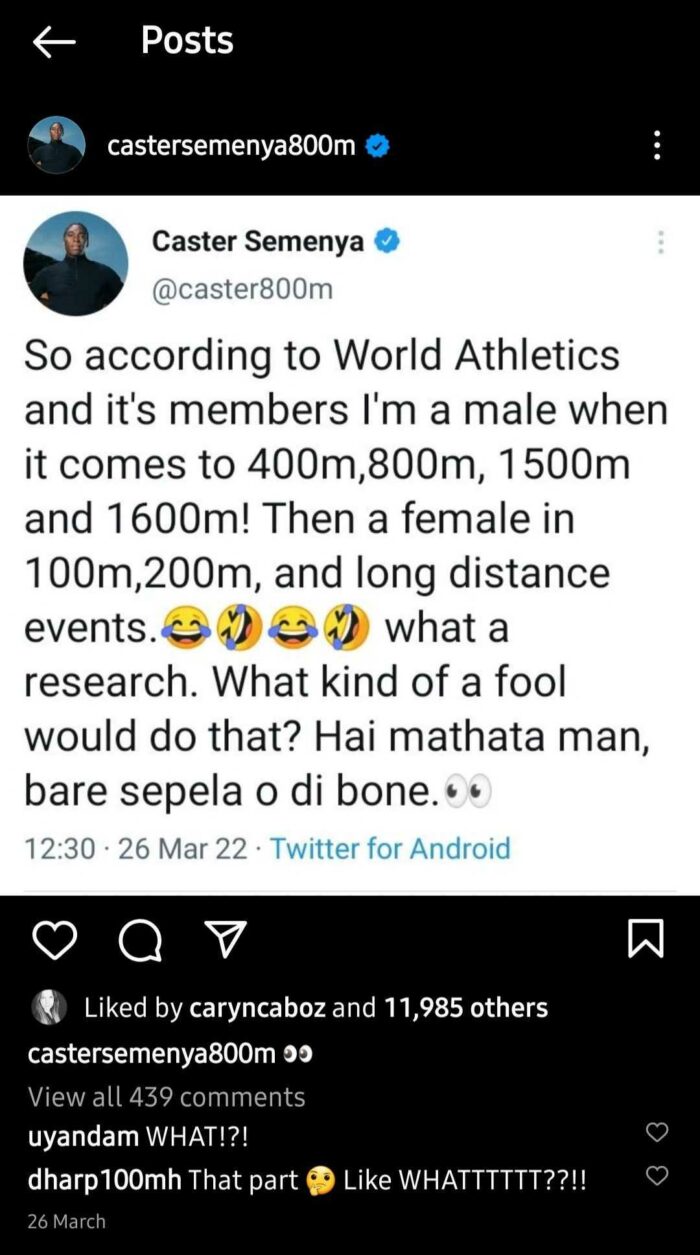Image resolution: width=700 pixels, height=1255 pixels.
Task: Open tweet's vertical dots menu
Action: click(660, 242)
